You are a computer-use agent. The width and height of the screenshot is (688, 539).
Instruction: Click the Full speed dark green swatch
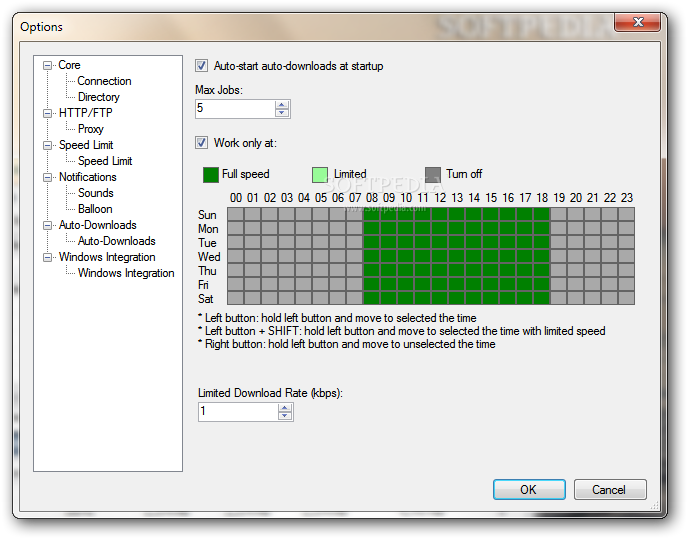click(x=211, y=175)
